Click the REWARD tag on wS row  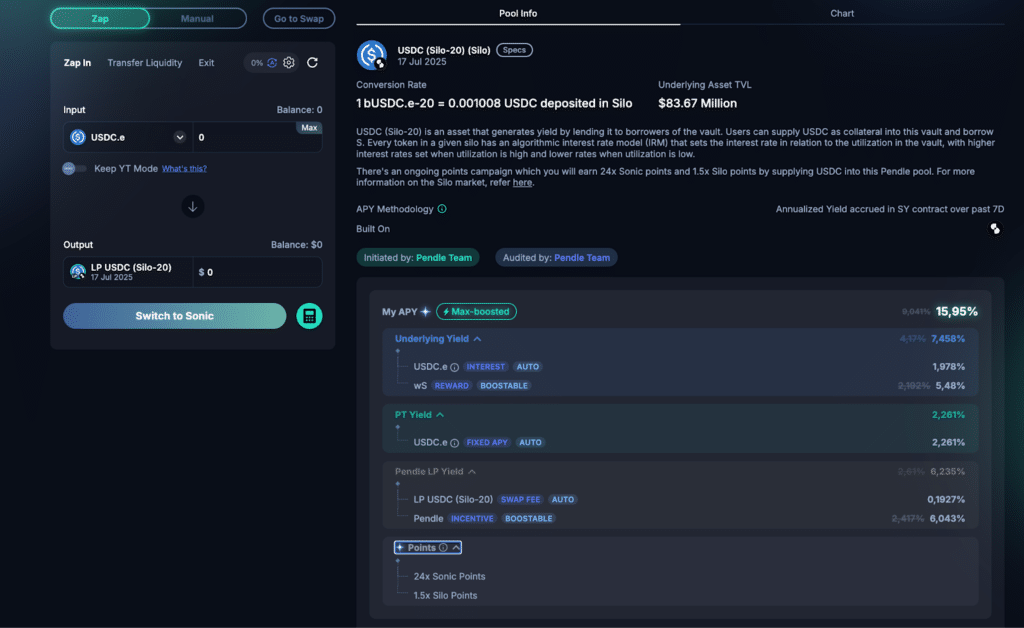pos(451,386)
